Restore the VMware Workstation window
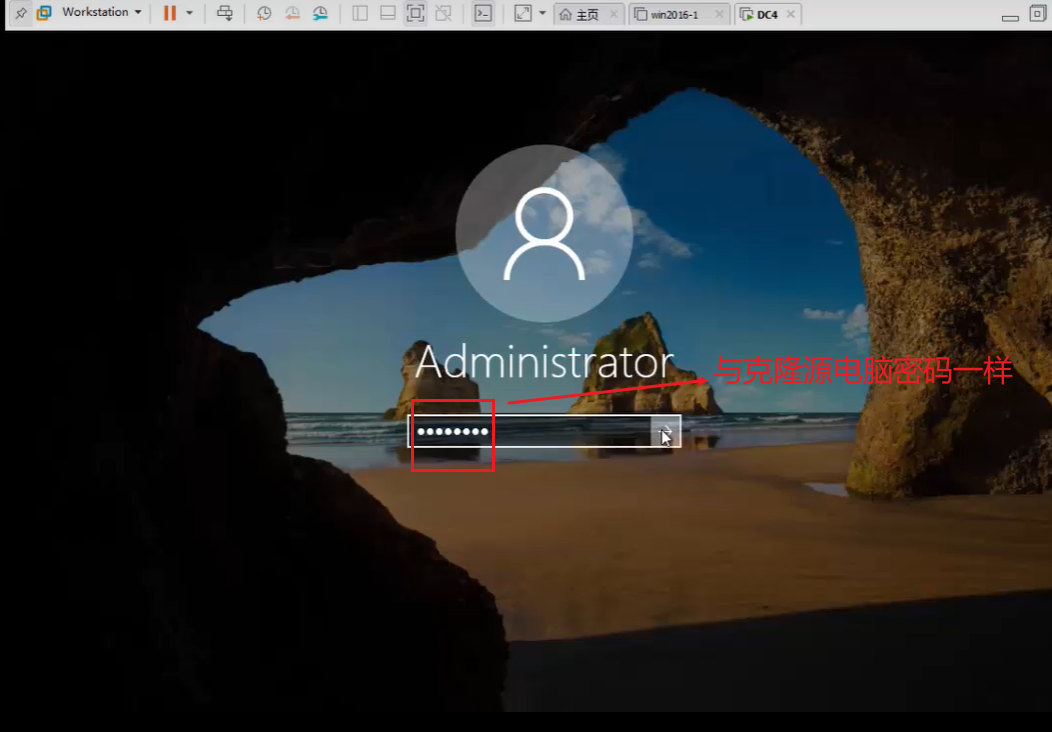The height and width of the screenshot is (732, 1052). [x=1037, y=13]
